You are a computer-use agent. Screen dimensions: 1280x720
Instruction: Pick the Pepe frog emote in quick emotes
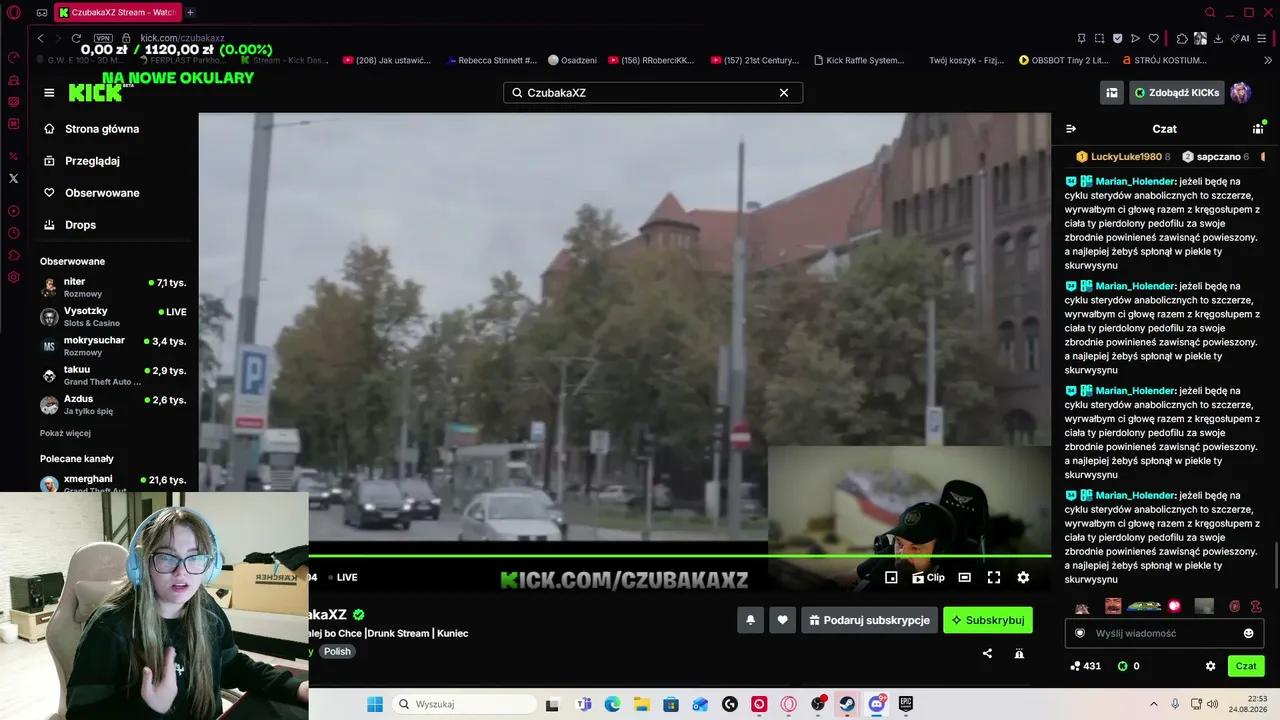tap(1144, 606)
